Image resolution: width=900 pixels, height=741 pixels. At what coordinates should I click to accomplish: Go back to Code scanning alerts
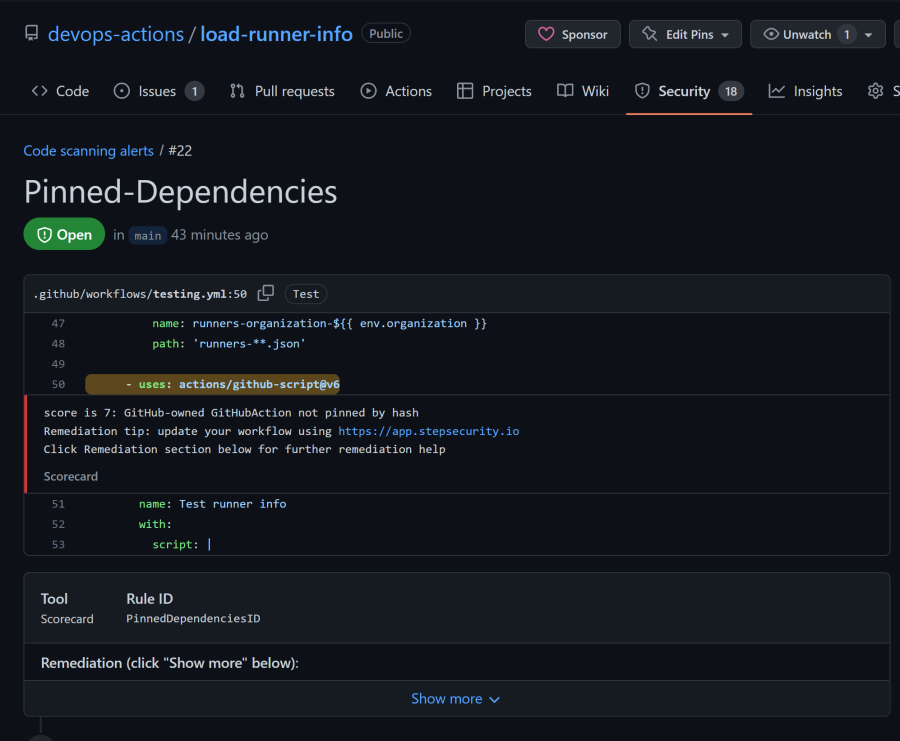(x=88, y=150)
